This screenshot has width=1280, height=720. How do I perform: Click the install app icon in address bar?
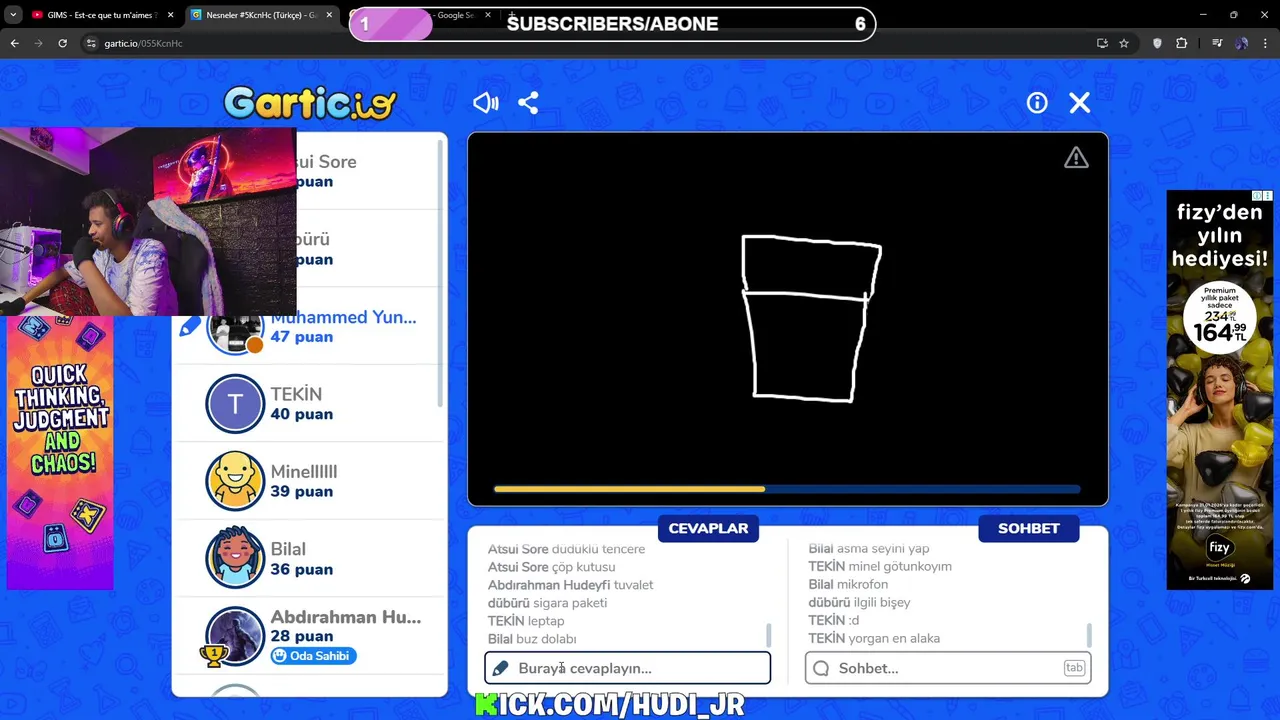[x=1102, y=43]
